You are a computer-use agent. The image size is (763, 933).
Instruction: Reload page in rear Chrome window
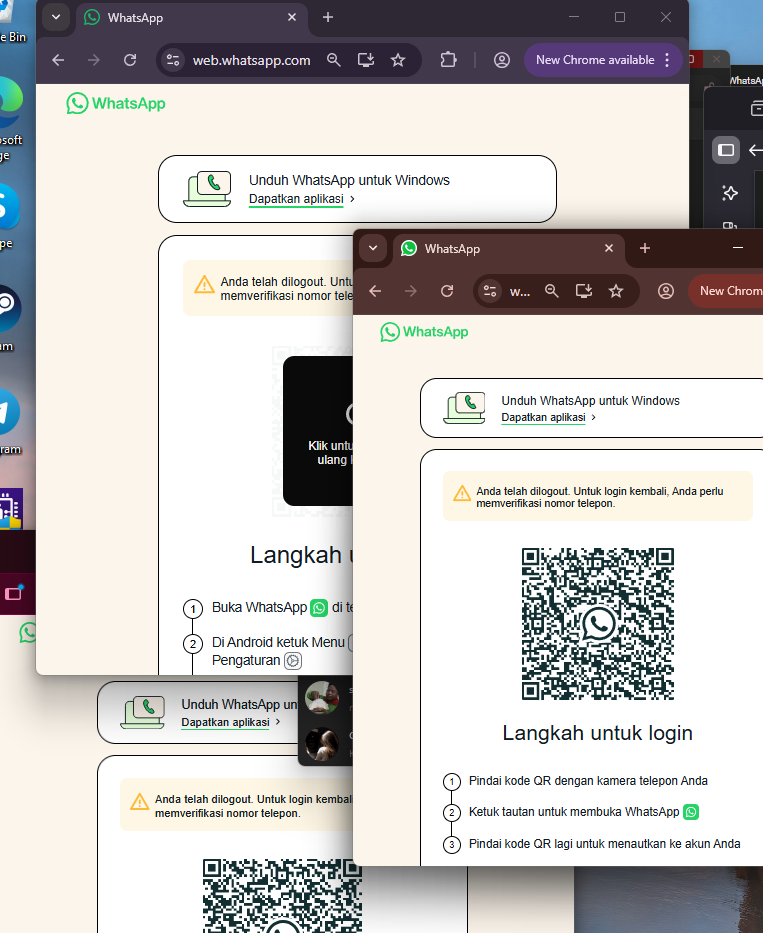[130, 60]
